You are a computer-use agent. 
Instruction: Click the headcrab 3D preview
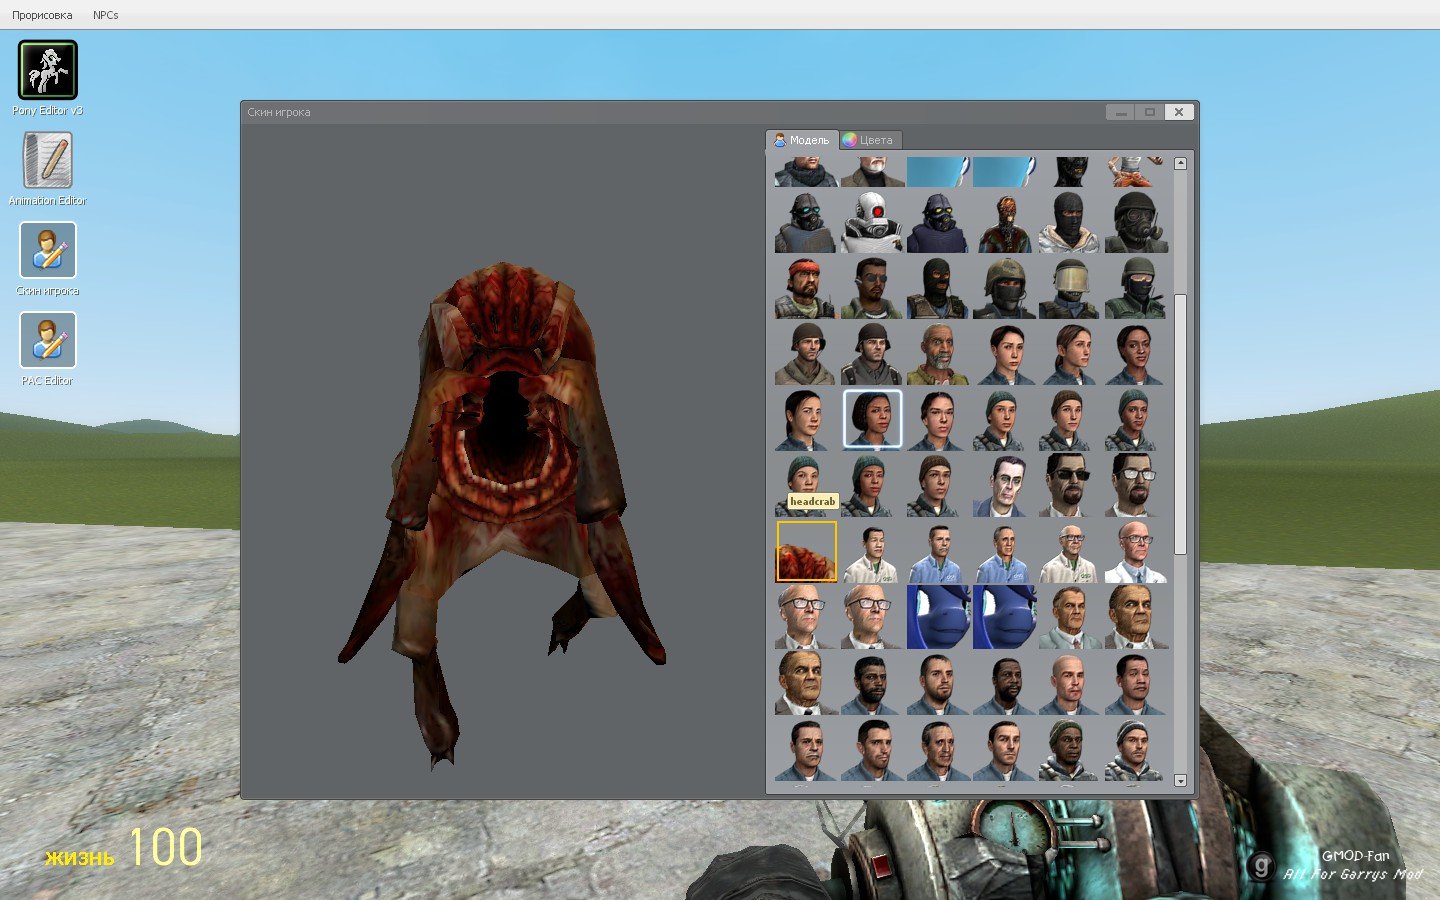[502, 515]
